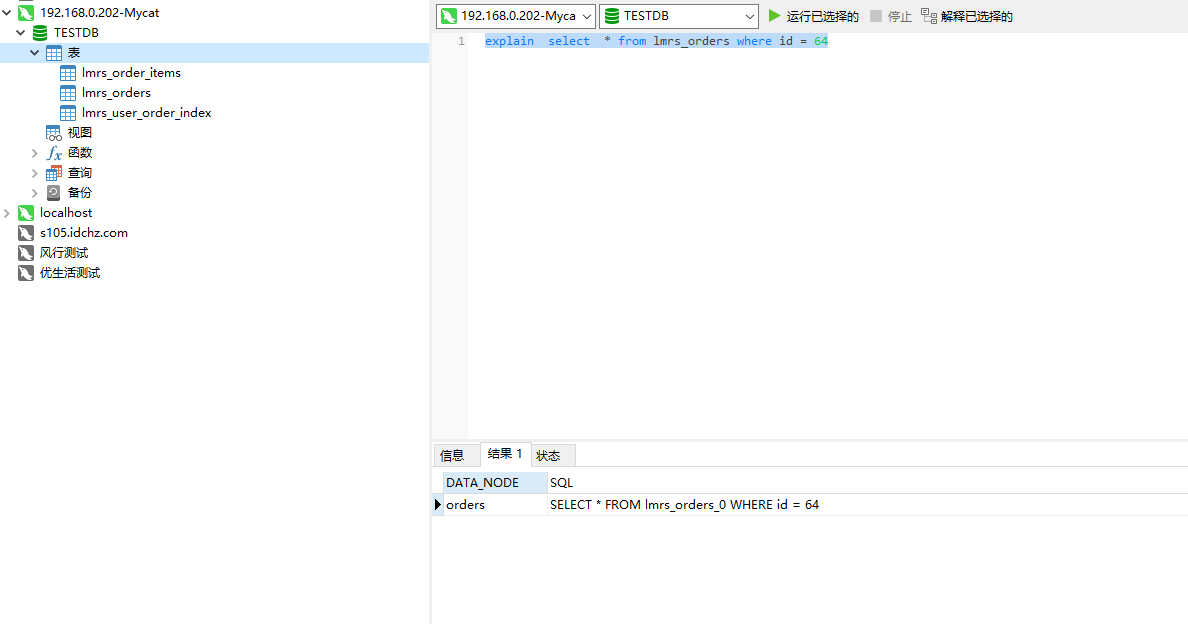Open the connection dropdown 192.168.0.202-Myca

[515, 16]
